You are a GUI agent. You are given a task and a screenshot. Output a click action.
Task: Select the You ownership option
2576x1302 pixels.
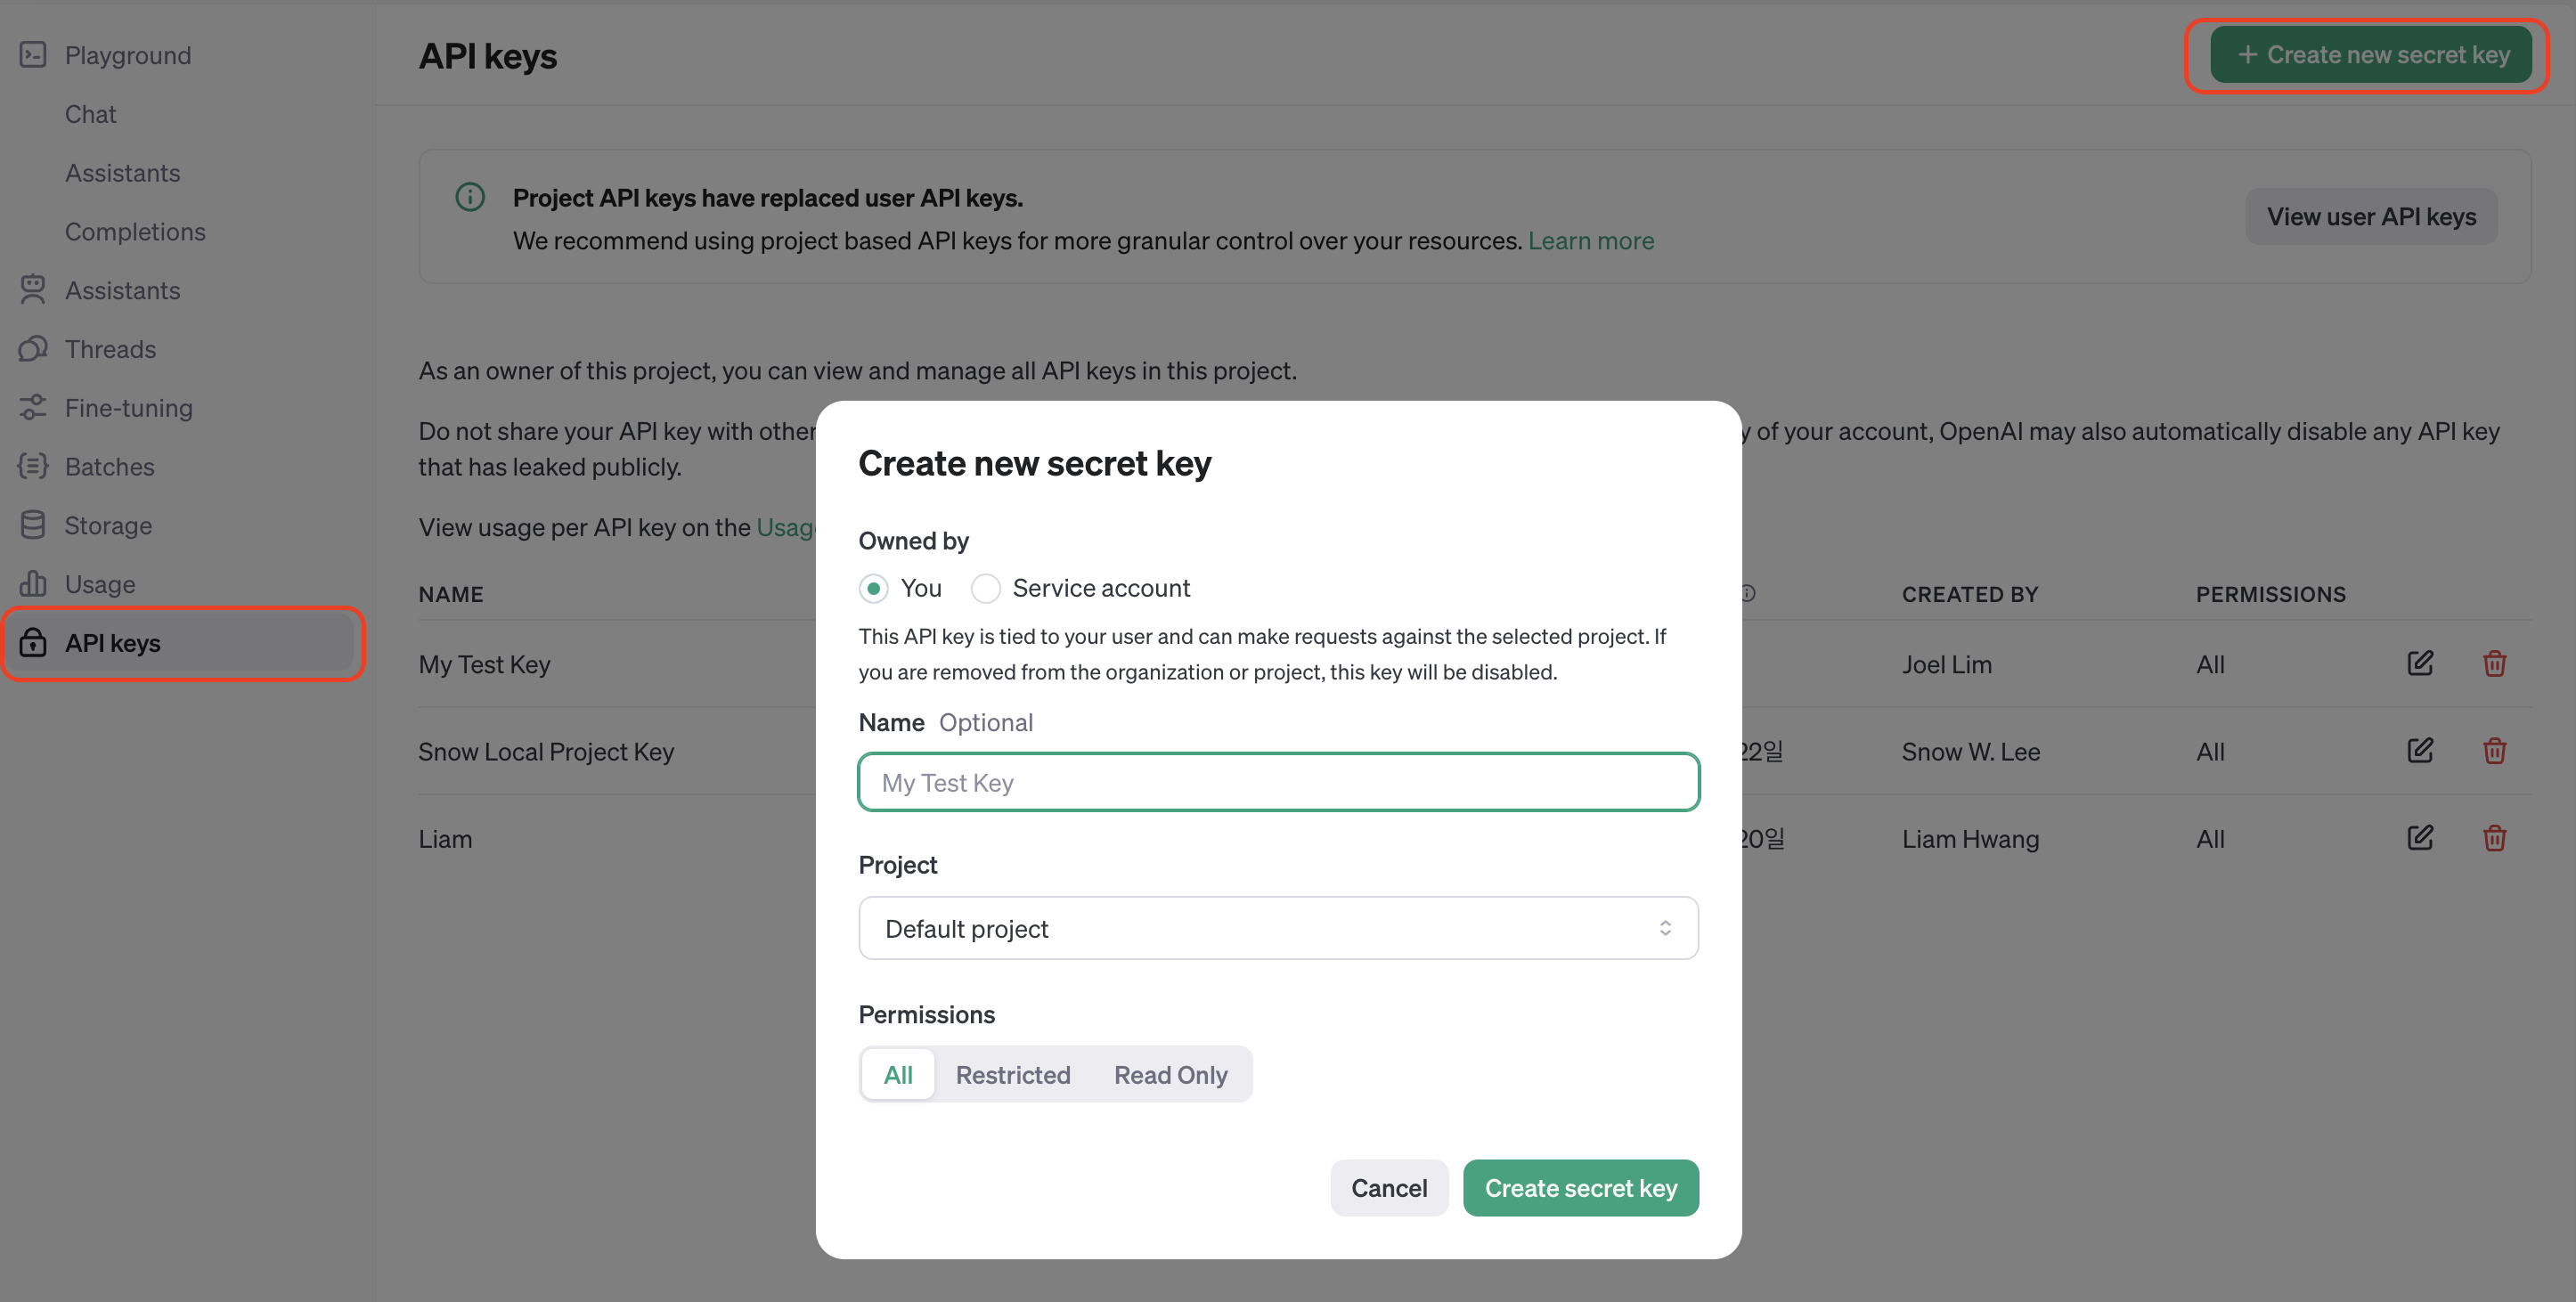point(873,588)
